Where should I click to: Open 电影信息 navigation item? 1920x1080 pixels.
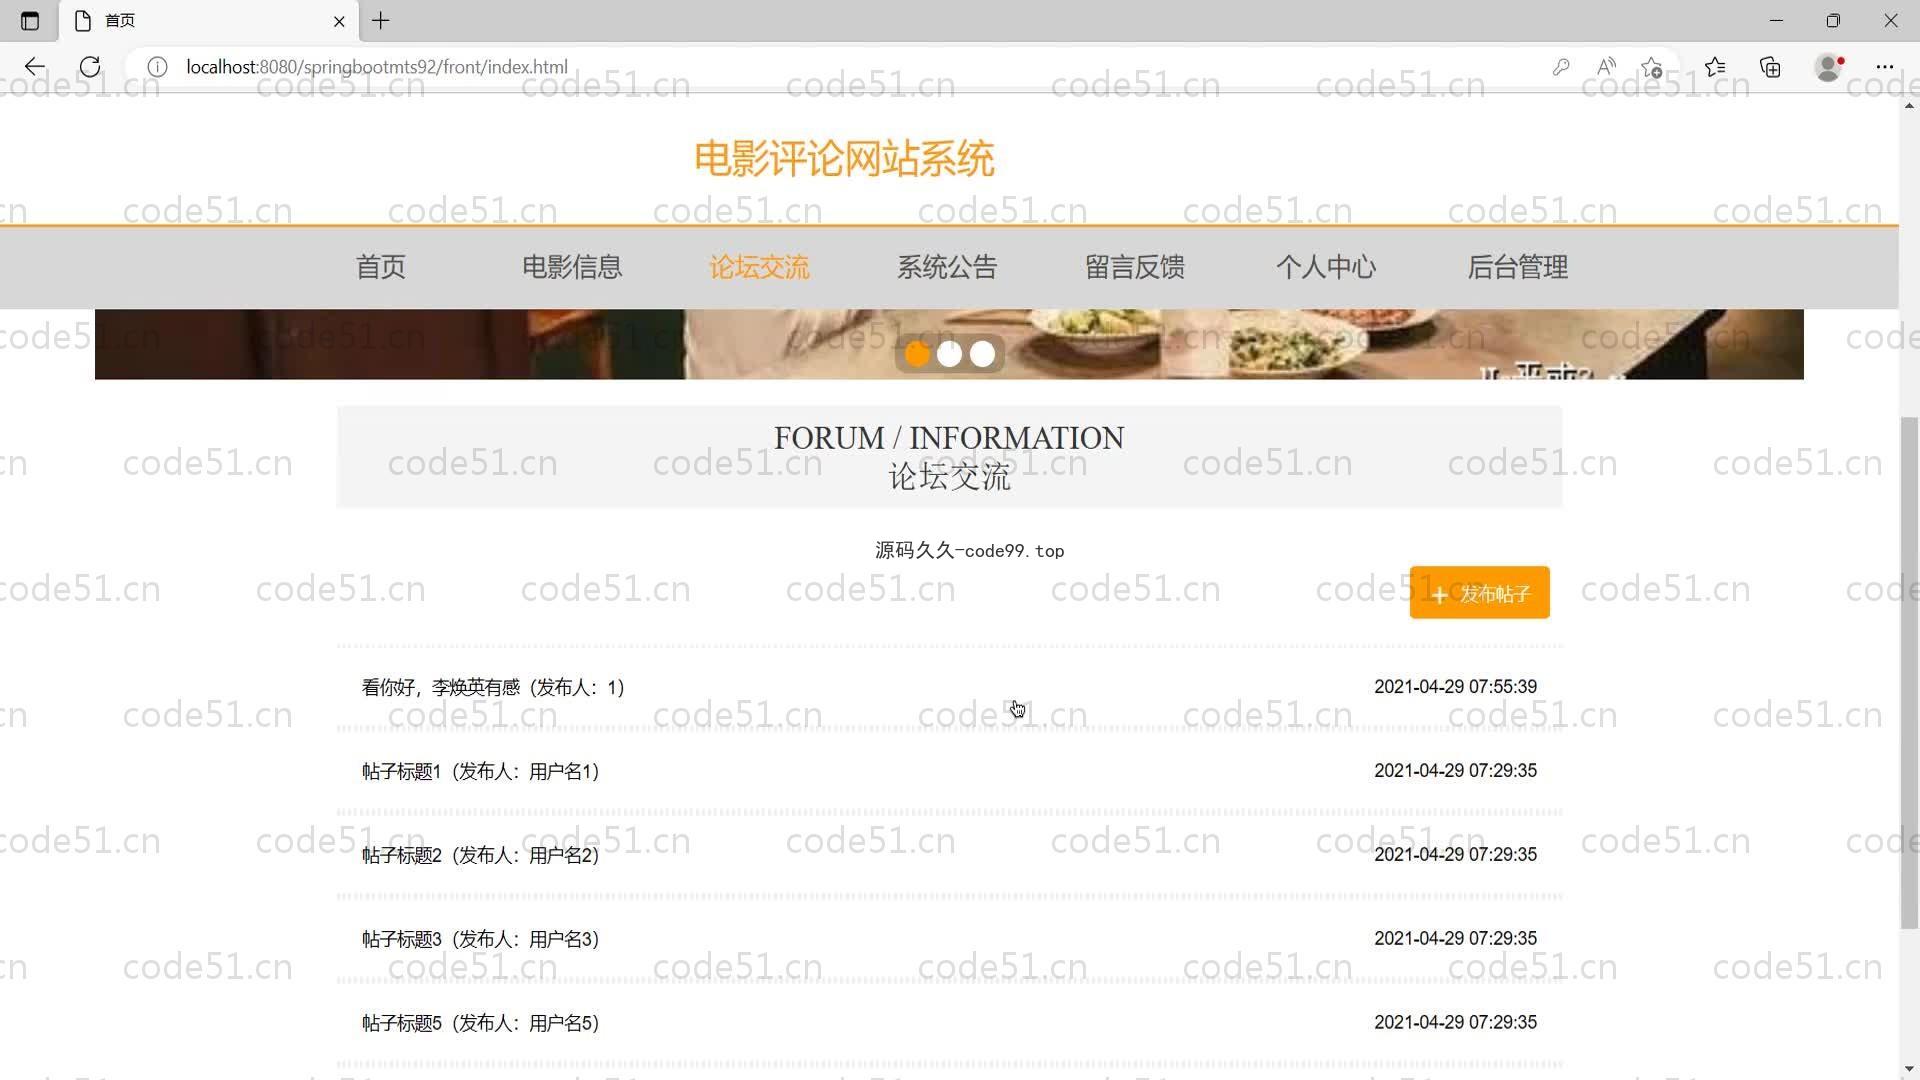(572, 267)
